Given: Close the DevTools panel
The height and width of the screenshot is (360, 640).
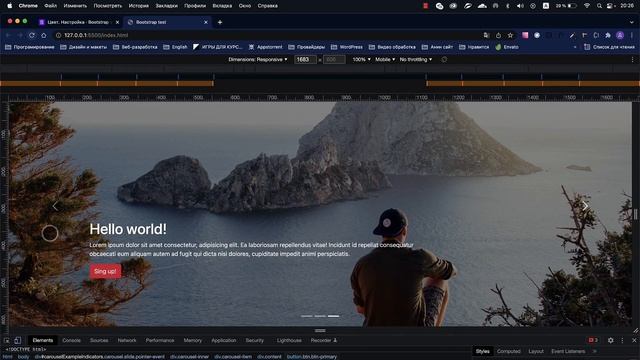Looking at the screenshot, I should click(x=634, y=340).
